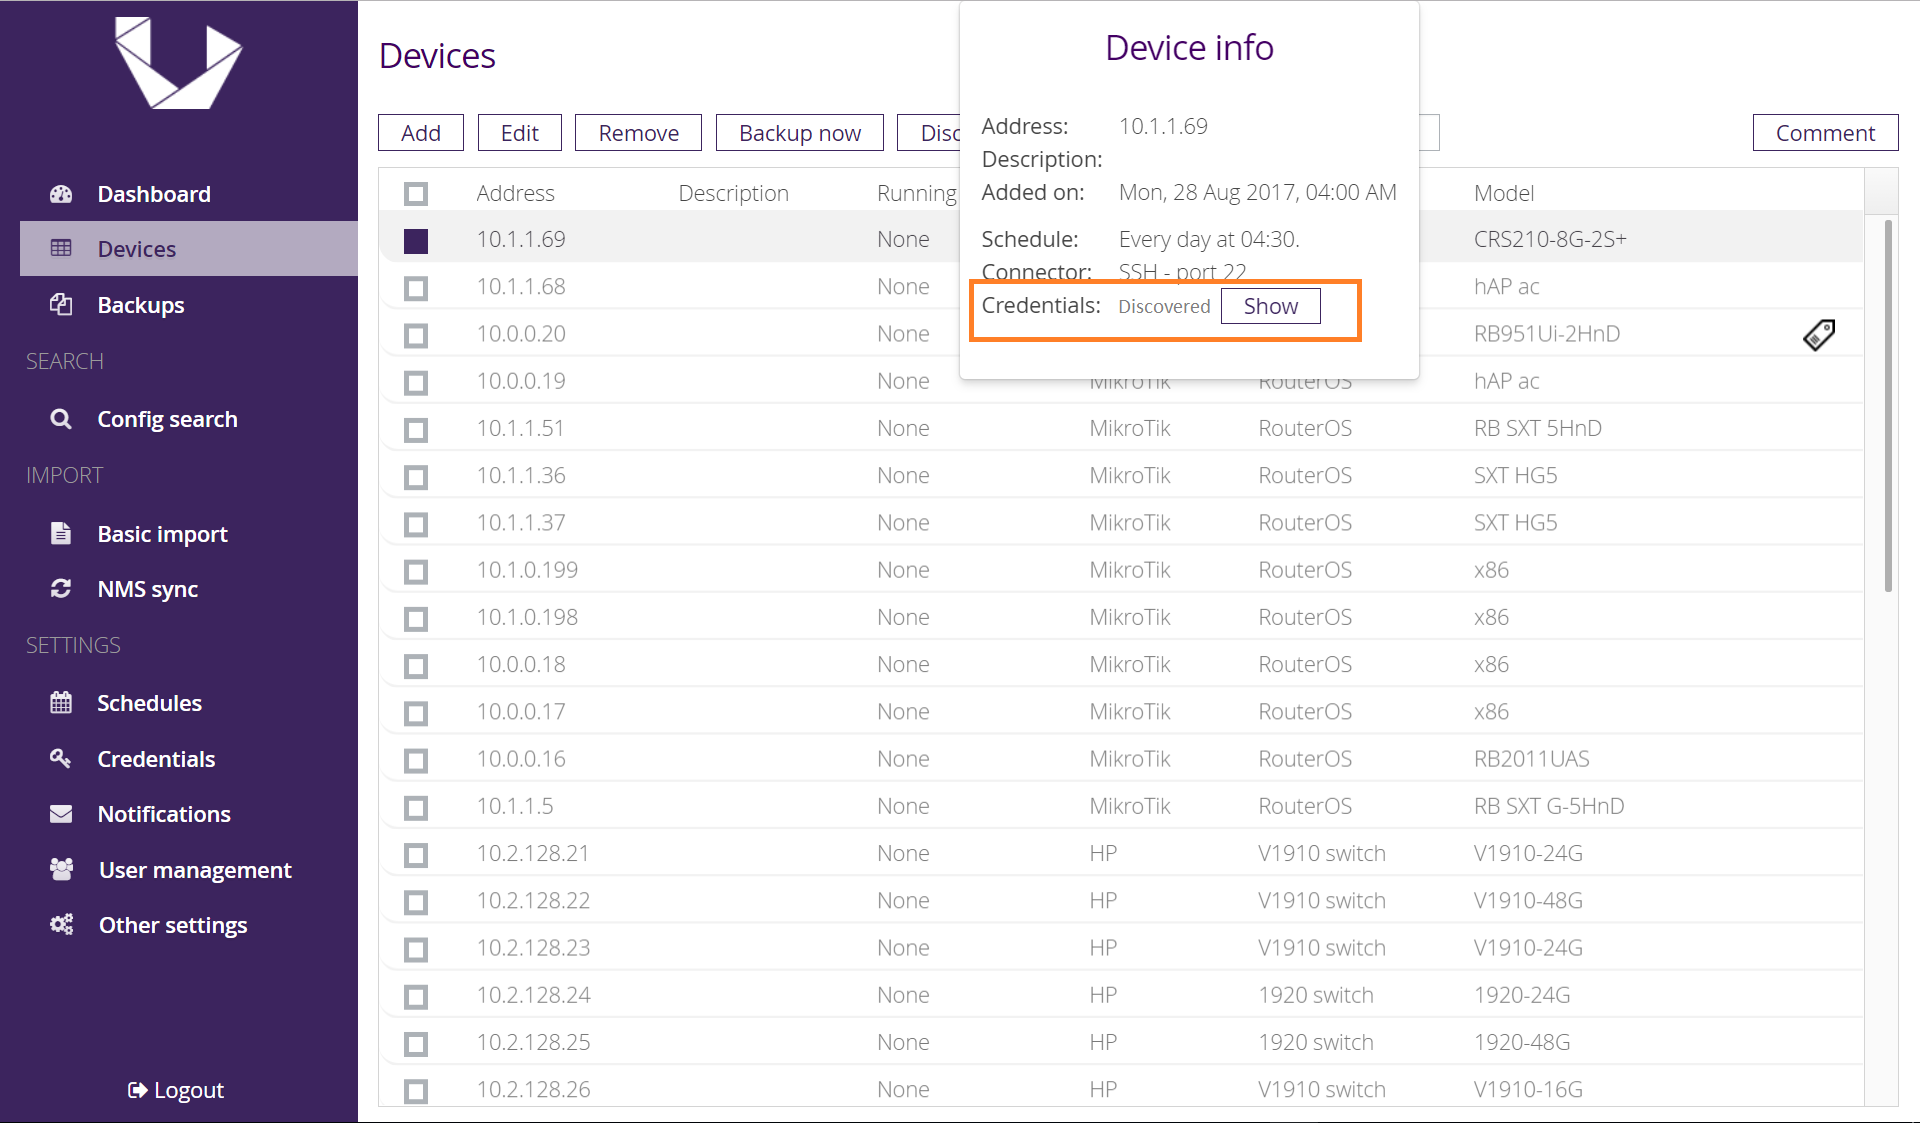The height and width of the screenshot is (1123, 1920).
Task: Open Config search page
Action: (189, 419)
